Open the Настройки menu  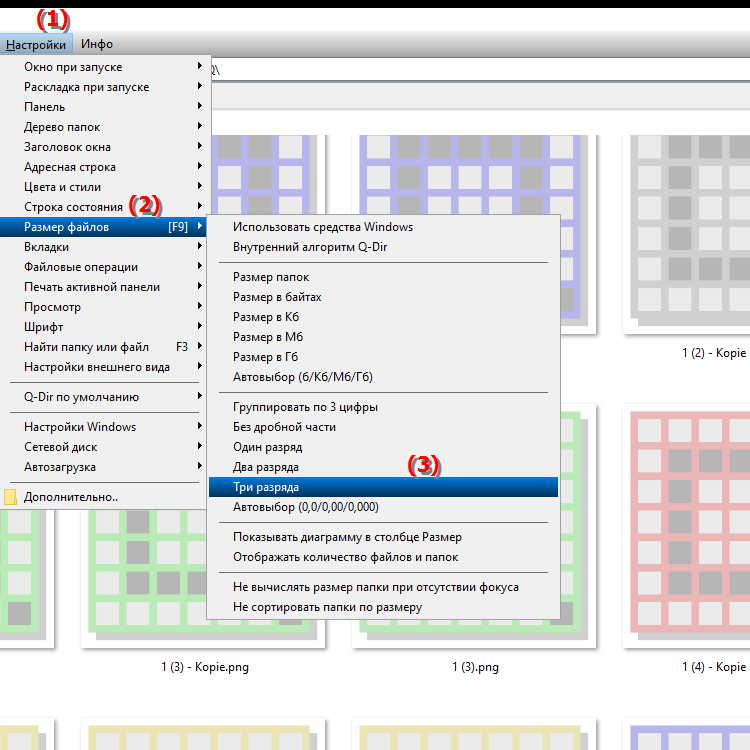tap(36, 44)
